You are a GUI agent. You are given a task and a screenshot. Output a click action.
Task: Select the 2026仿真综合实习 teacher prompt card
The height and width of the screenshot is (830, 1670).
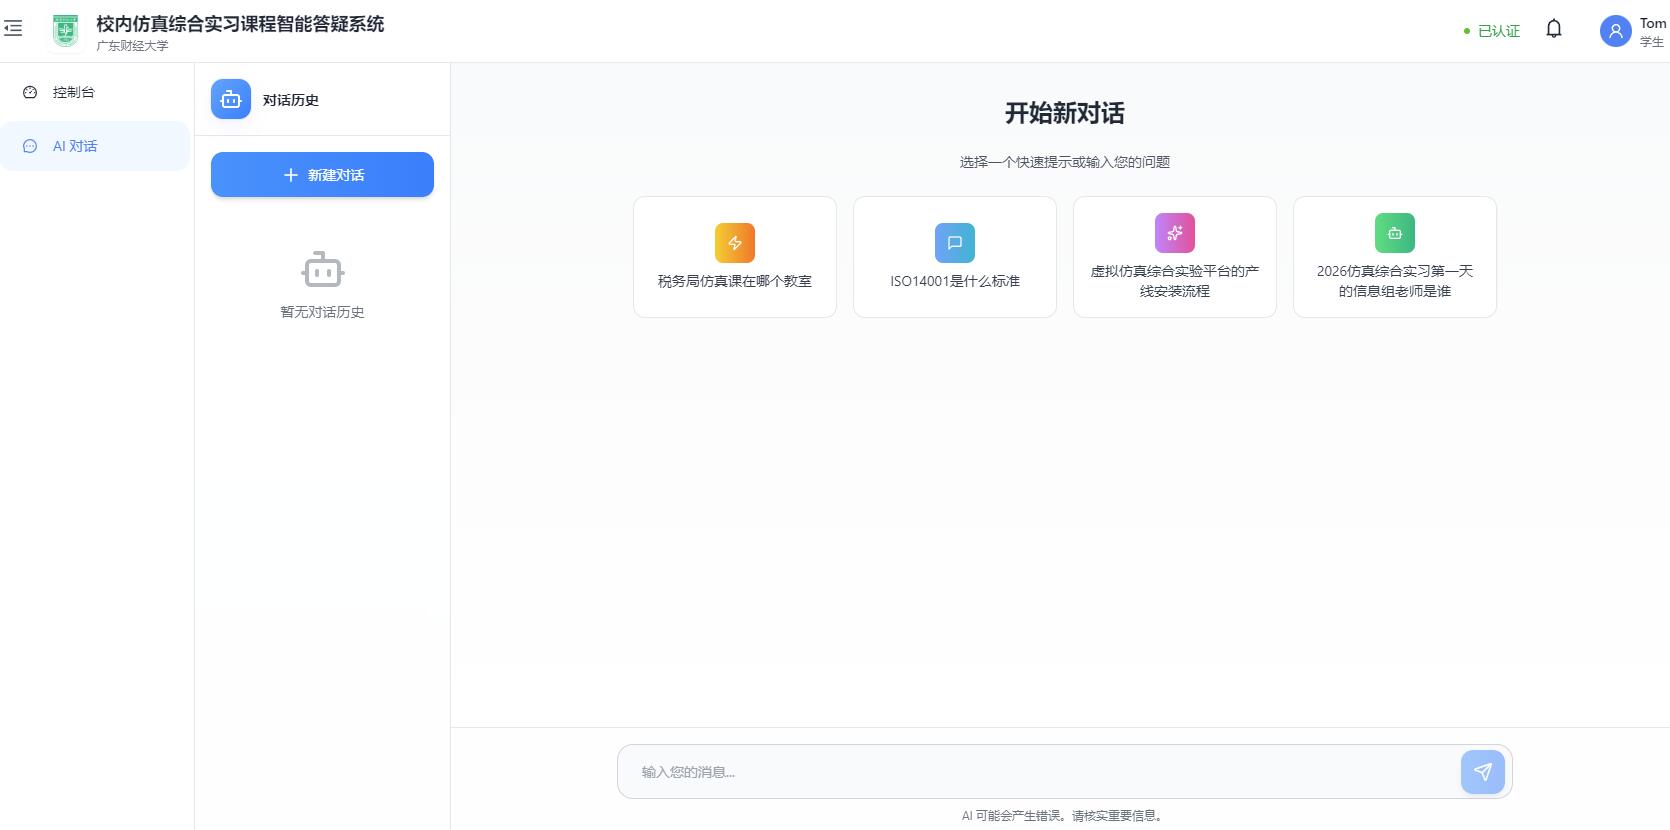coord(1394,281)
